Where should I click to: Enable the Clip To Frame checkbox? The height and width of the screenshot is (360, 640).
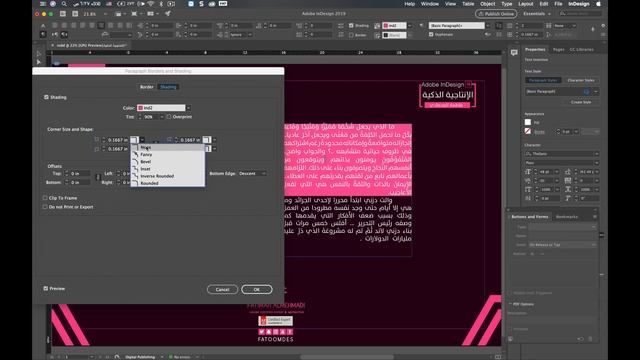pyautogui.click(x=45, y=198)
